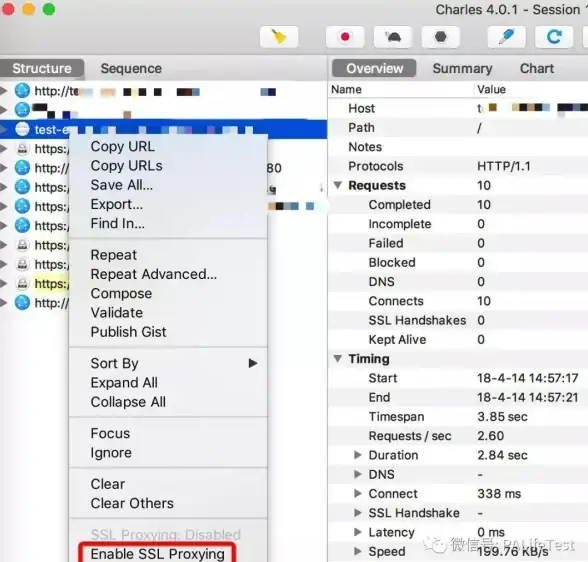The height and width of the screenshot is (562, 588).
Task: Select the Completed row
Action: point(458,205)
